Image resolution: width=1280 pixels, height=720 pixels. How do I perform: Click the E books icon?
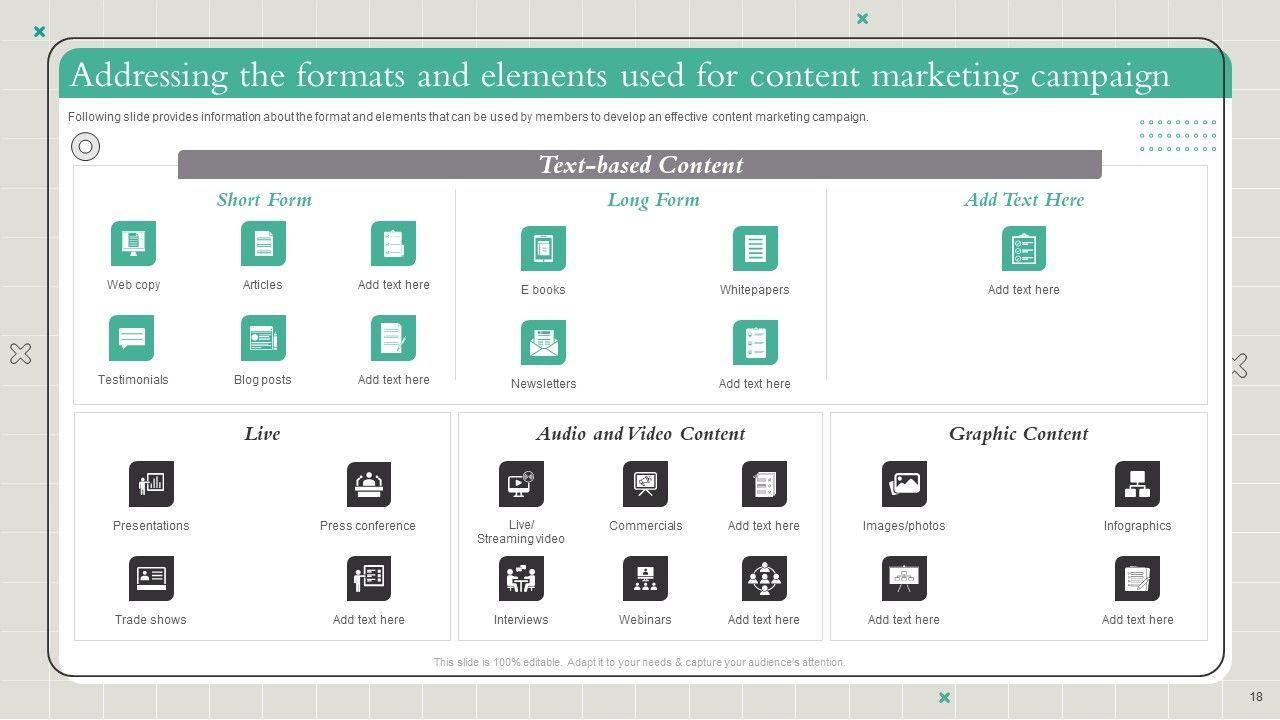543,248
